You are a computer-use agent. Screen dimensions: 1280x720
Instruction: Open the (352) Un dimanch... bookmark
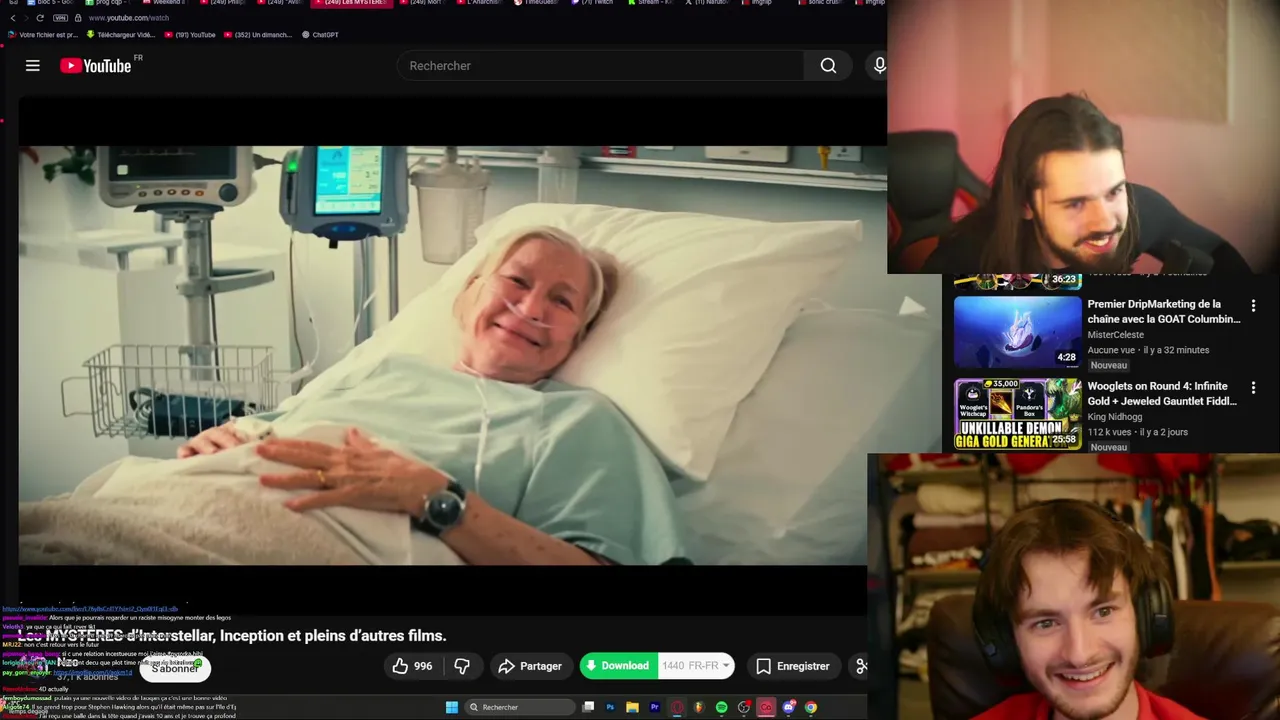coord(257,35)
